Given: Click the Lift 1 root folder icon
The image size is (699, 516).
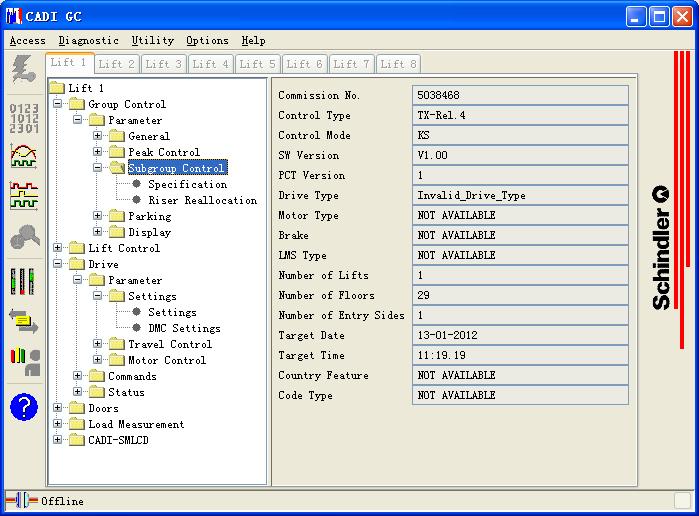Looking at the screenshot, I should [x=57, y=88].
